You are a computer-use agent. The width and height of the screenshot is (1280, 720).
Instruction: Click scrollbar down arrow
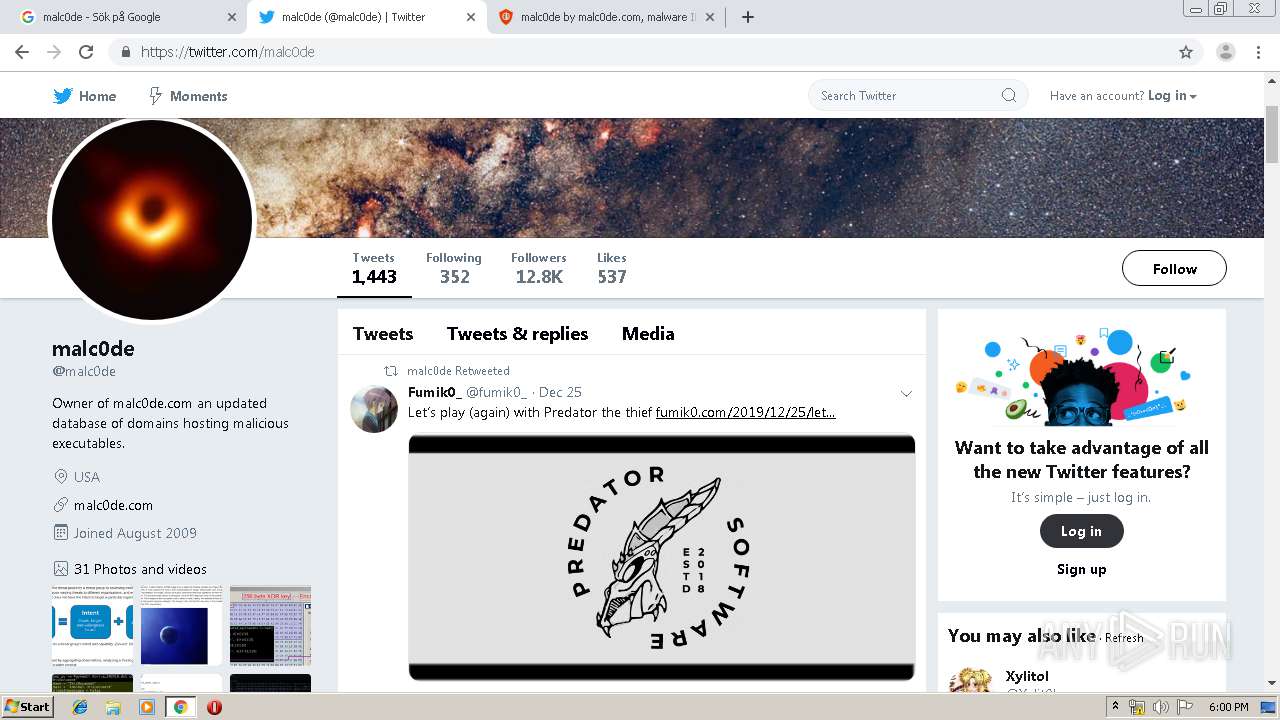tap(1272, 684)
